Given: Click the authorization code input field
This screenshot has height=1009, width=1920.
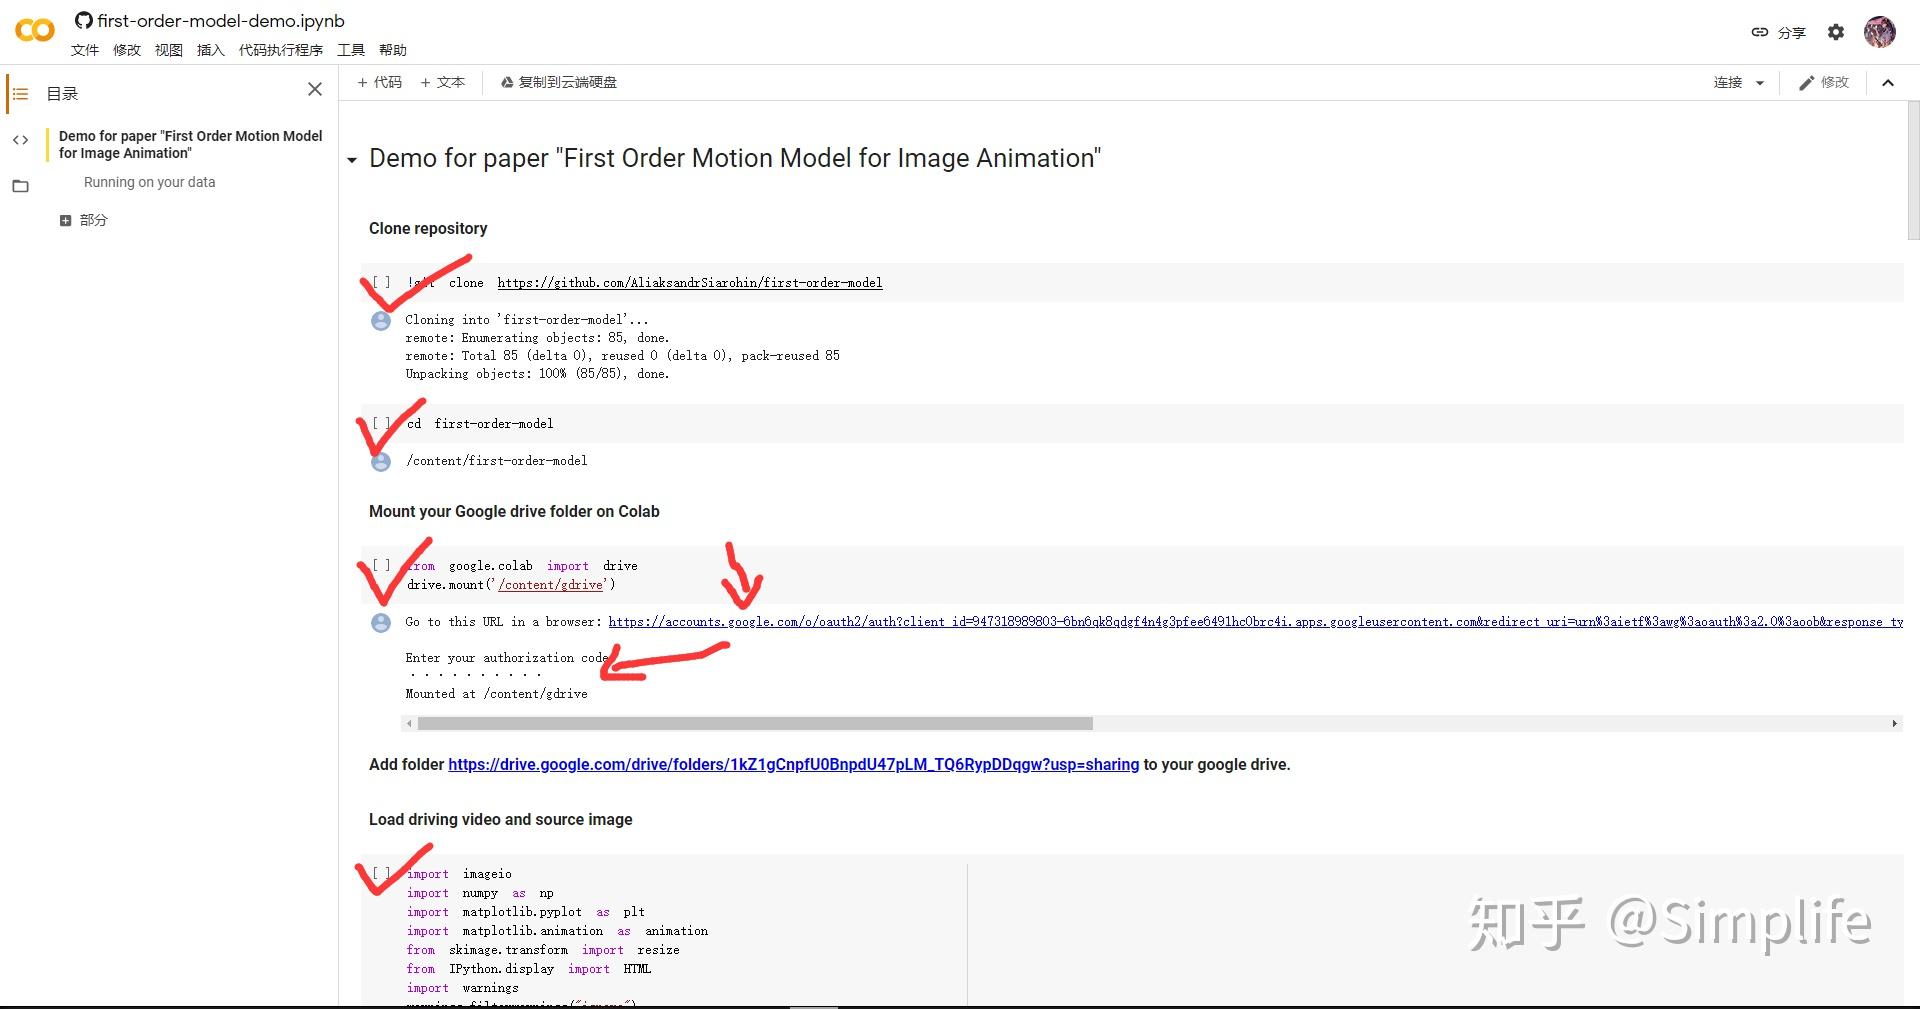Looking at the screenshot, I should pyautogui.click(x=475, y=675).
